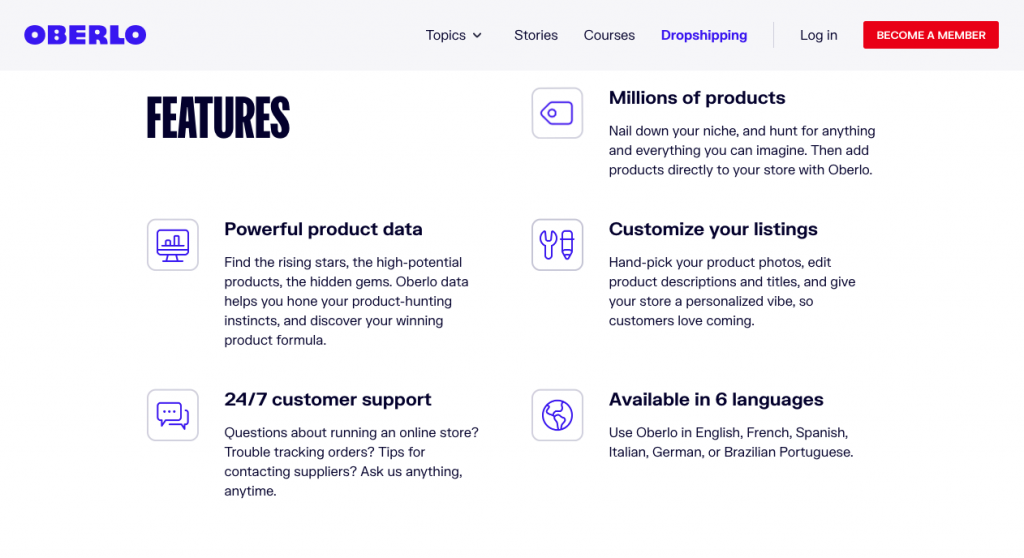This screenshot has height=558, width=1024.
Task: Click the Powerful product data heading
Action: [323, 229]
